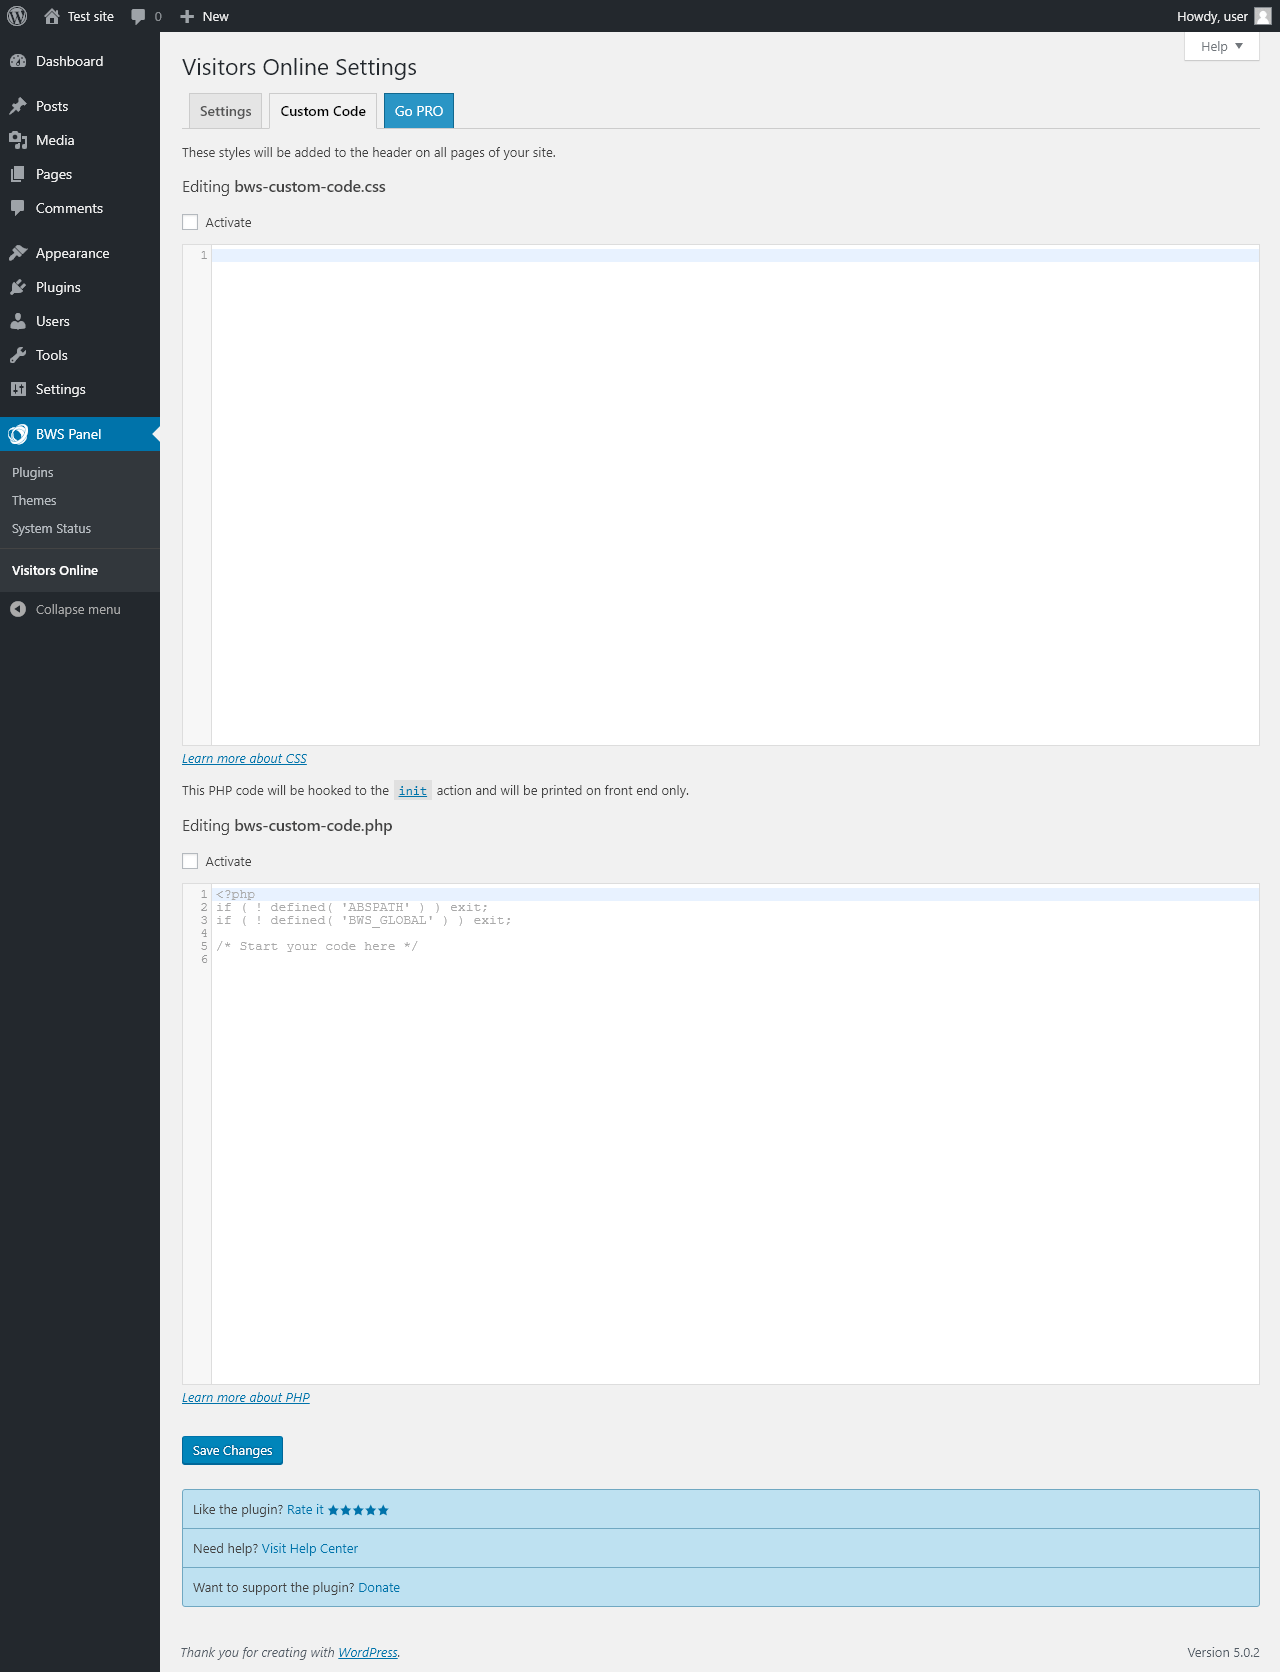The height and width of the screenshot is (1672, 1280).
Task: Click the 'Start your code here' comment line
Action: [317, 946]
